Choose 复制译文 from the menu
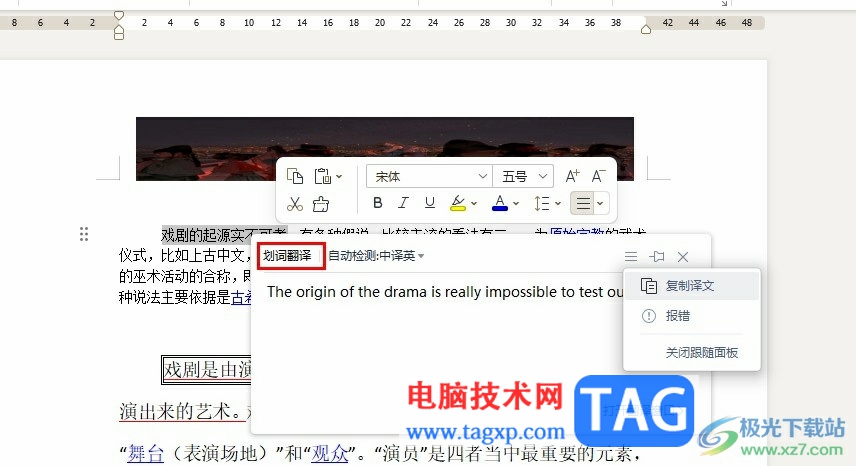Screen dimensions: 856x466 (x=692, y=286)
